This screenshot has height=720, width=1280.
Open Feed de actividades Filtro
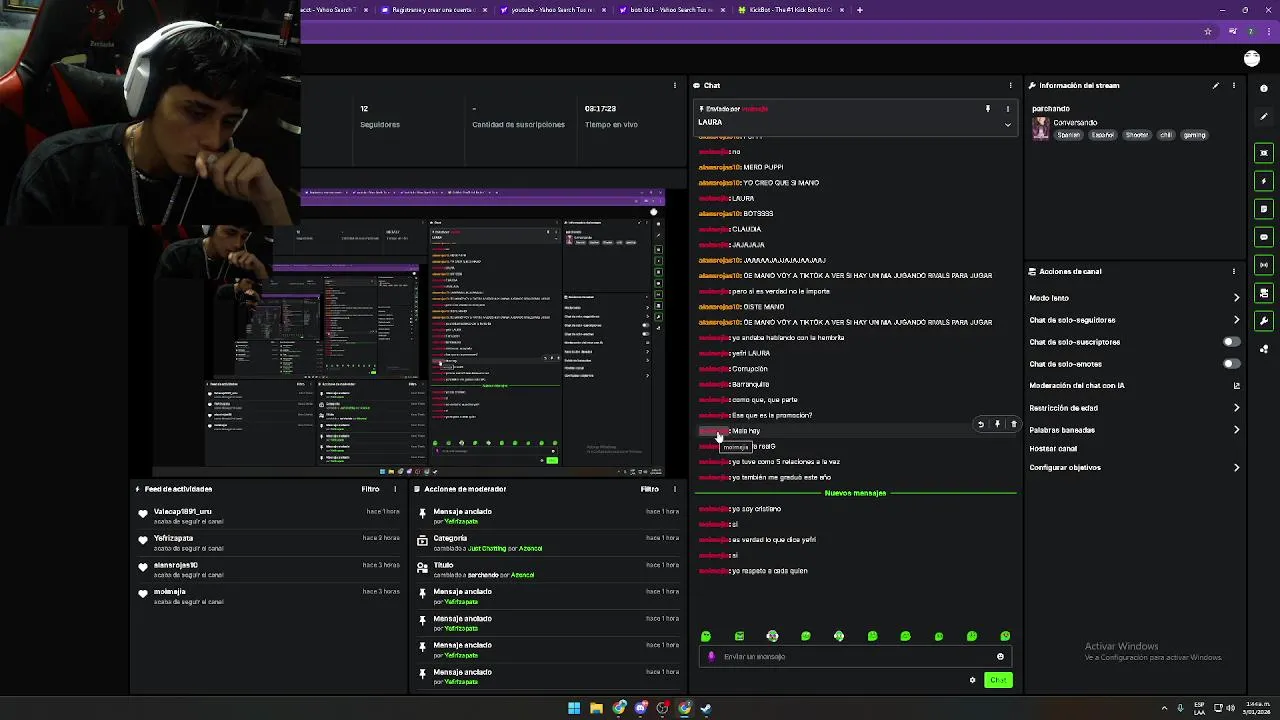[370, 489]
